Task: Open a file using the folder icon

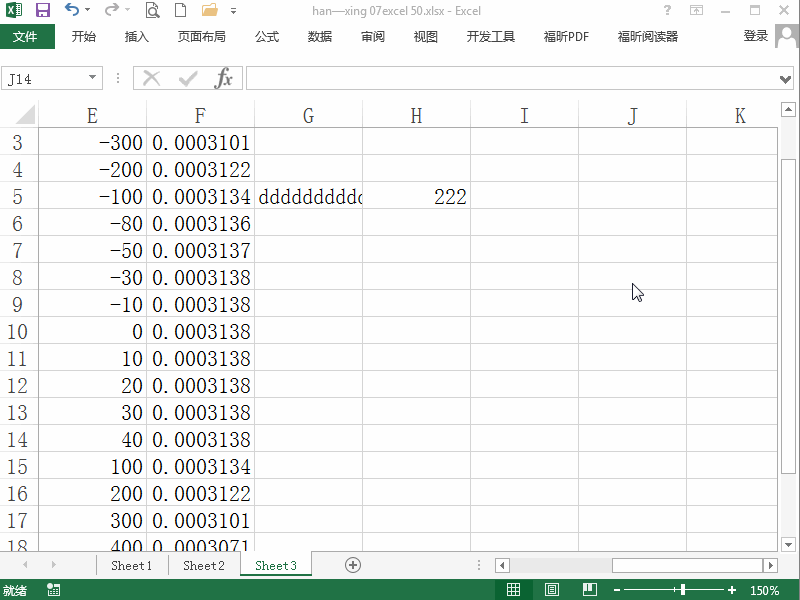Action: pyautogui.click(x=209, y=10)
